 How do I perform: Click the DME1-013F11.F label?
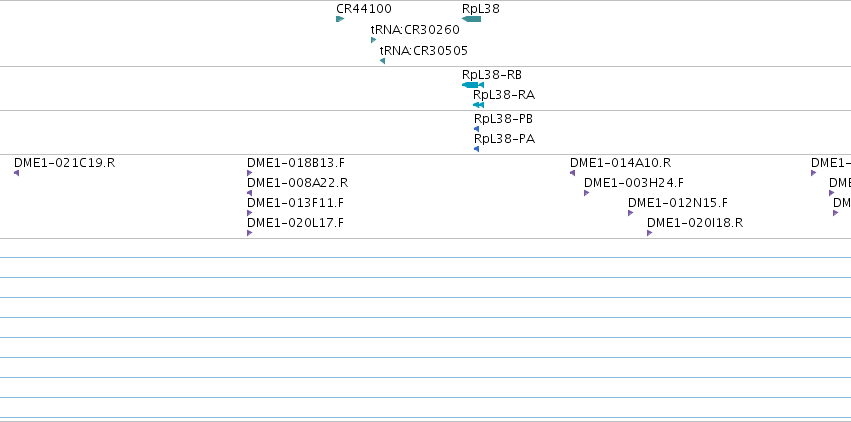[296, 203]
